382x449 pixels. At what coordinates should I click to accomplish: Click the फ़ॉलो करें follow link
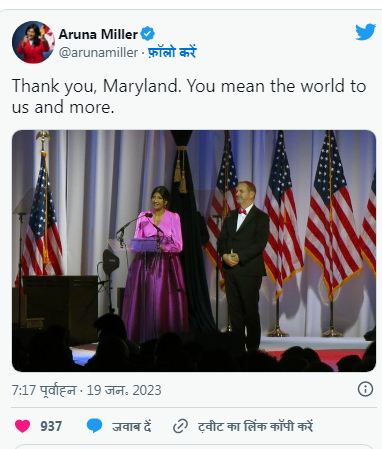[x=172, y=52]
